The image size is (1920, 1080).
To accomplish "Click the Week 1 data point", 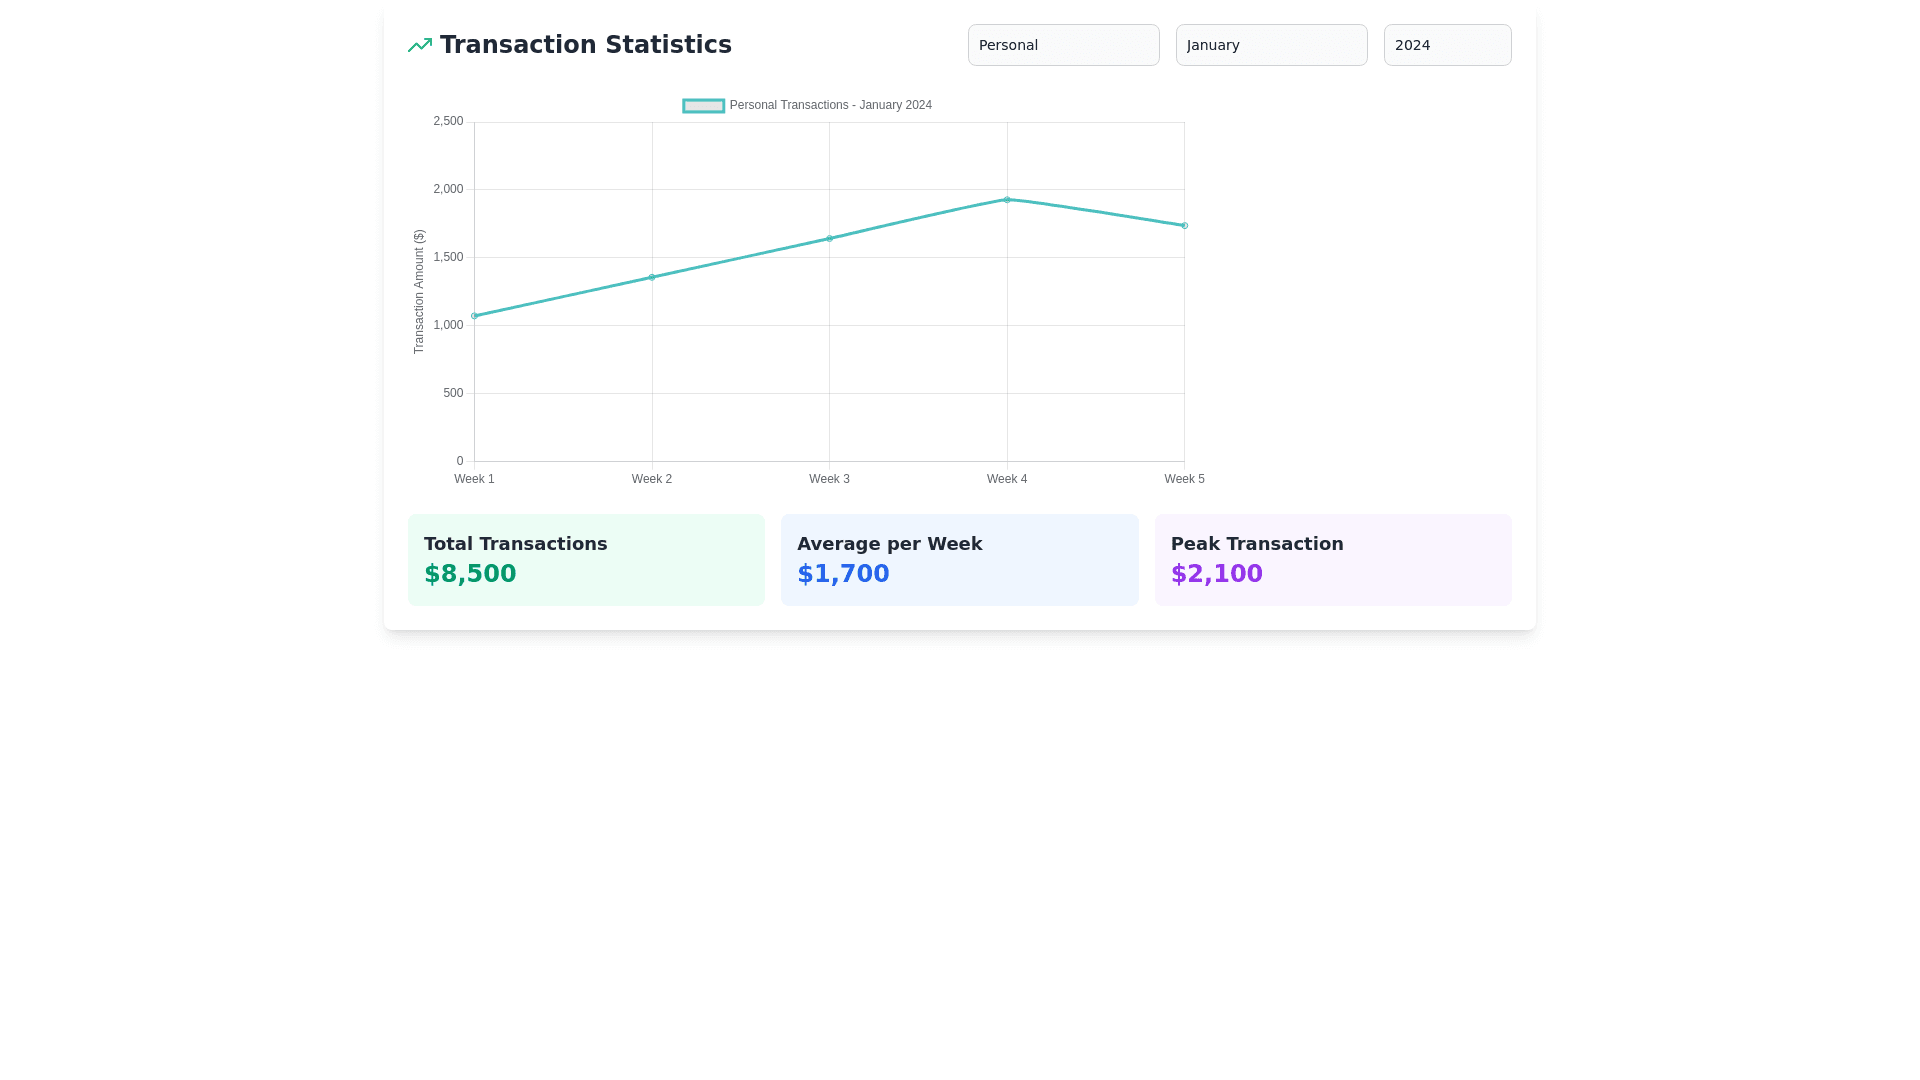I will point(475,316).
